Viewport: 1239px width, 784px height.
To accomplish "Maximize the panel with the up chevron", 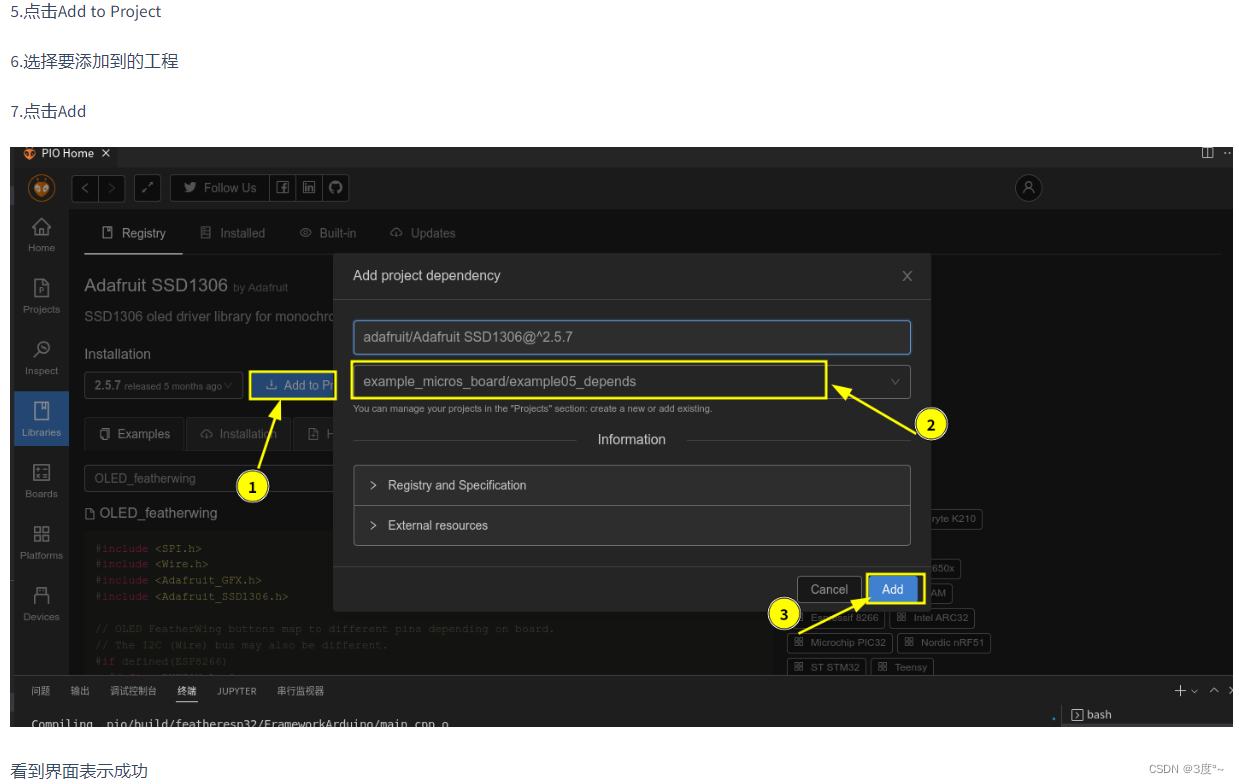I will coord(1214,691).
